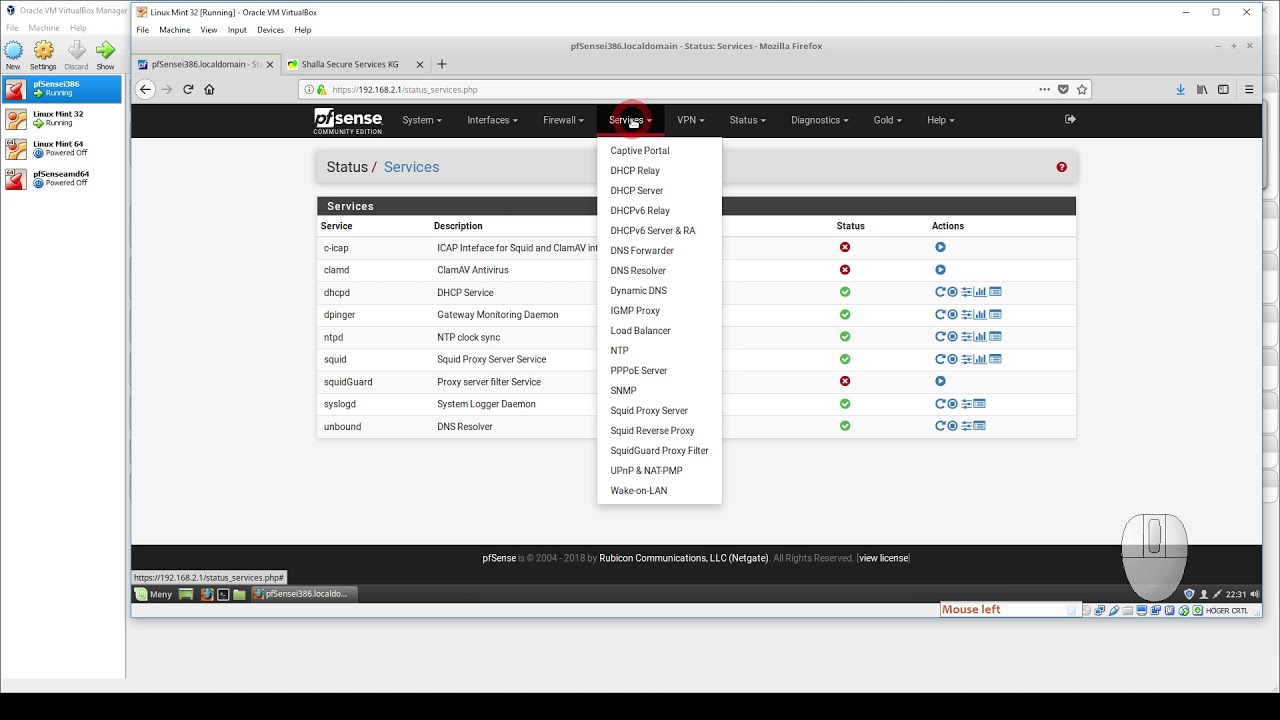Image resolution: width=1280 pixels, height=720 pixels.
Task: Stop the squid service
Action: tap(953, 359)
